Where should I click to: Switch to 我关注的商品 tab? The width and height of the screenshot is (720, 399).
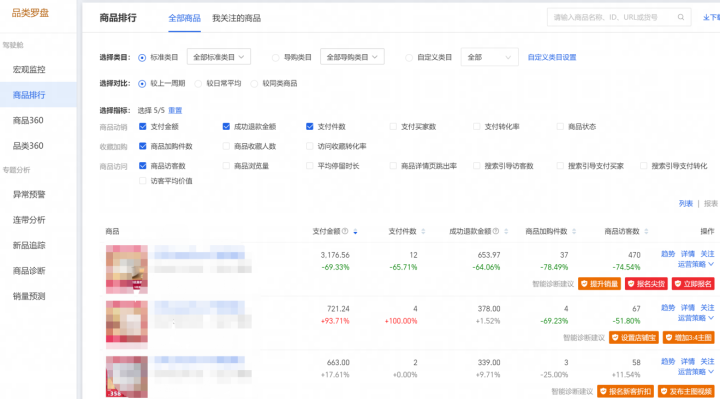tap(236, 18)
